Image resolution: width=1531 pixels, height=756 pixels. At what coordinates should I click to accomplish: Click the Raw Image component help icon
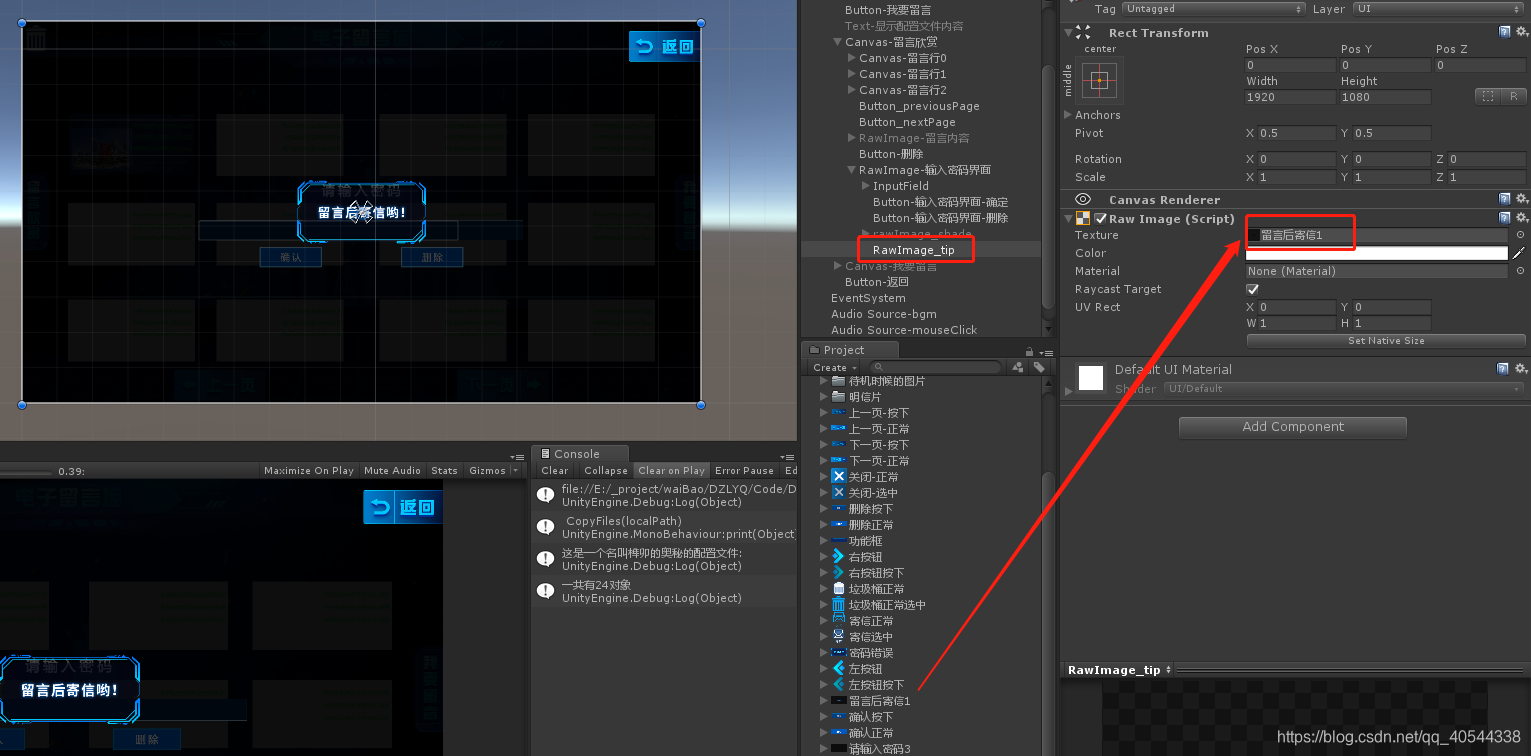(x=1505, y=218)
